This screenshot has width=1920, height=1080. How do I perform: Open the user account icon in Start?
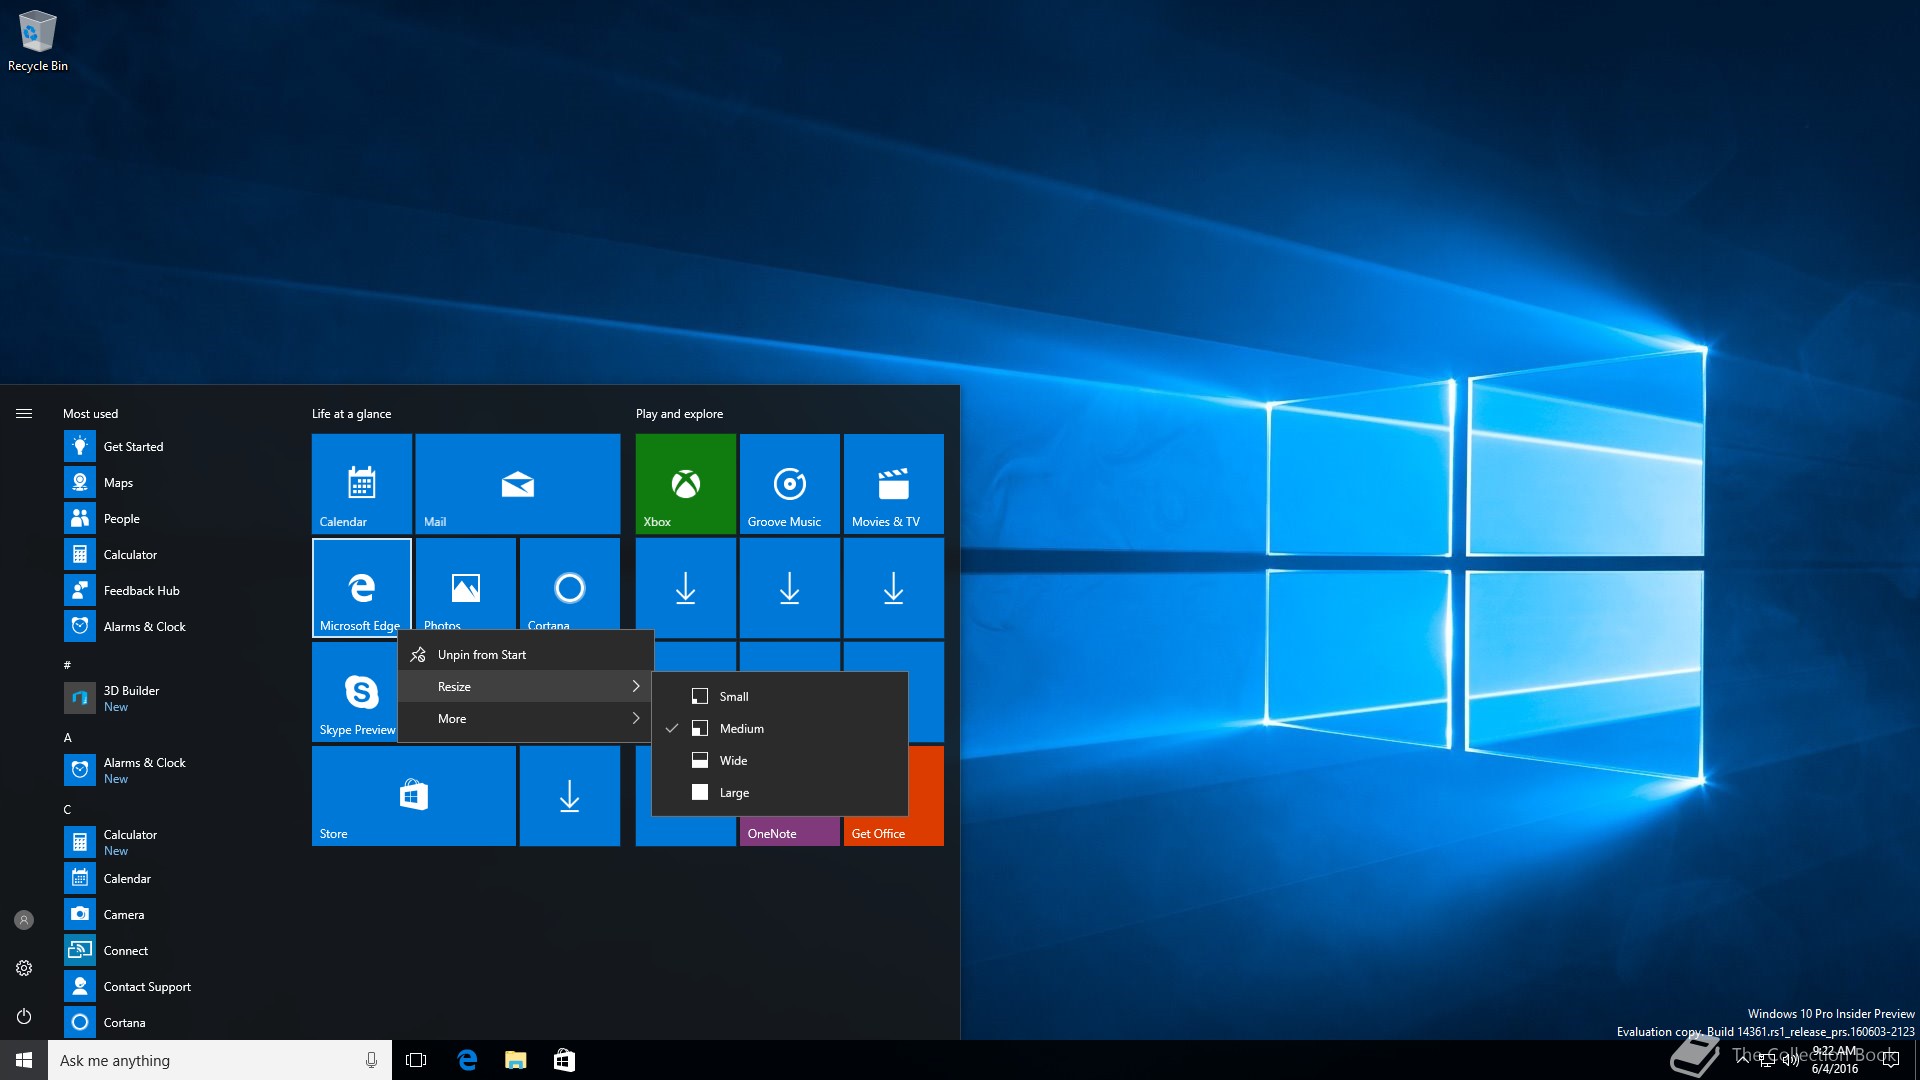click(x=24, y=920)
